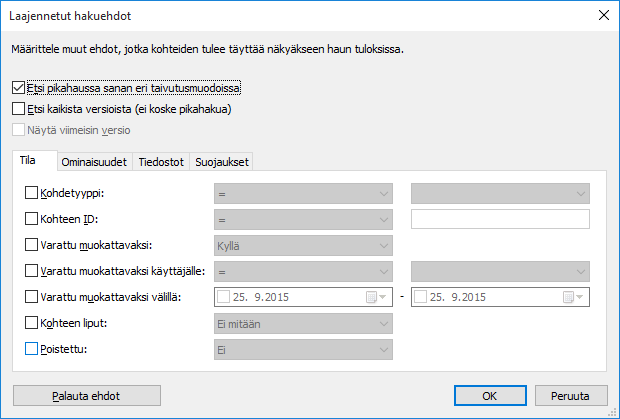Check the Poistettu condition checkbox
This screenshot has width=620, height=419.
click(x=31, y=349)
